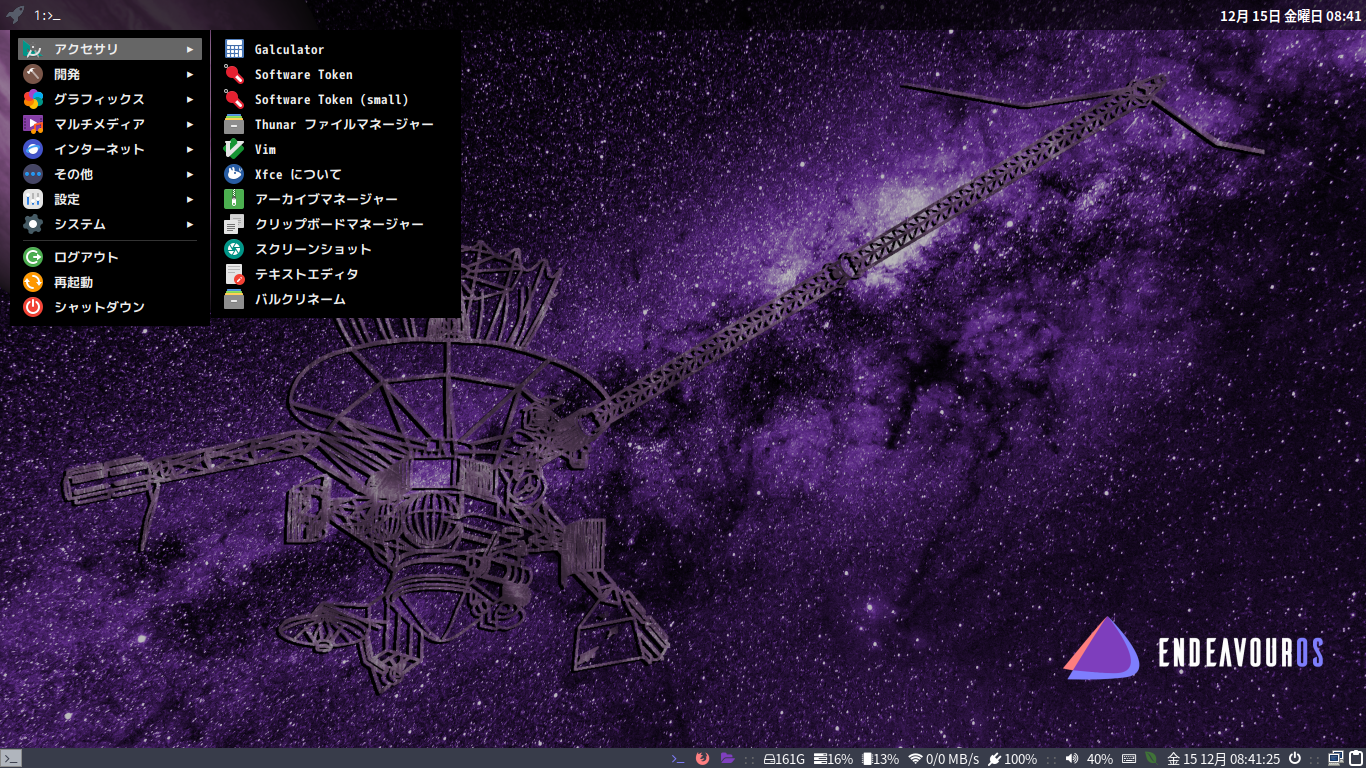This screenshot has width=1366, height=768.
Task: Launch Thunar ファイルマネージャー
Action: tap(335, 124)
